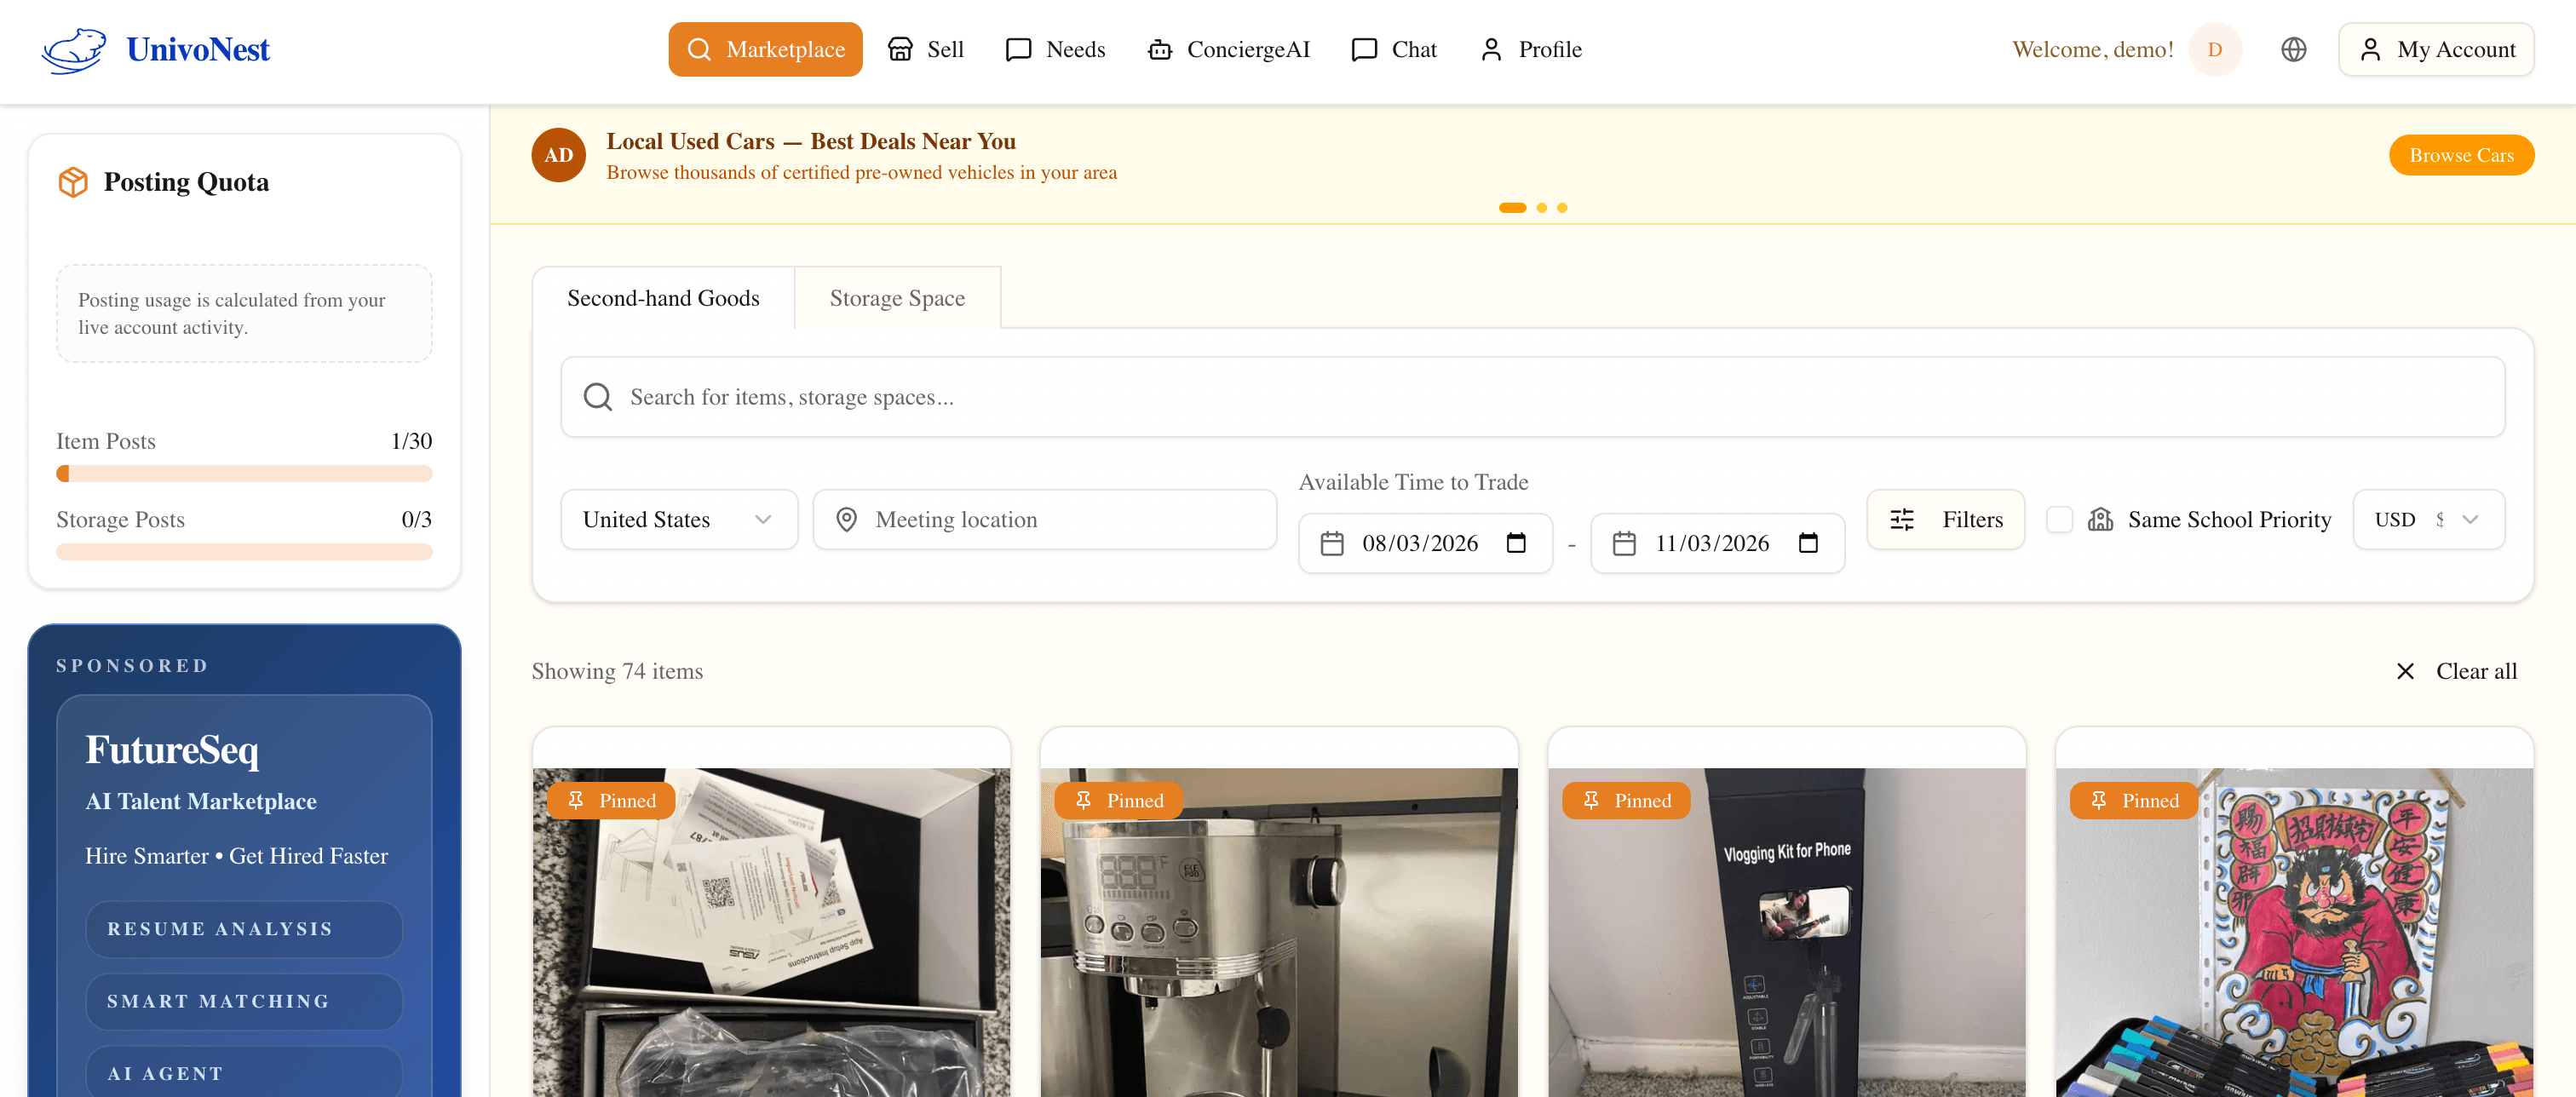Click Clear all filters

2457,671
